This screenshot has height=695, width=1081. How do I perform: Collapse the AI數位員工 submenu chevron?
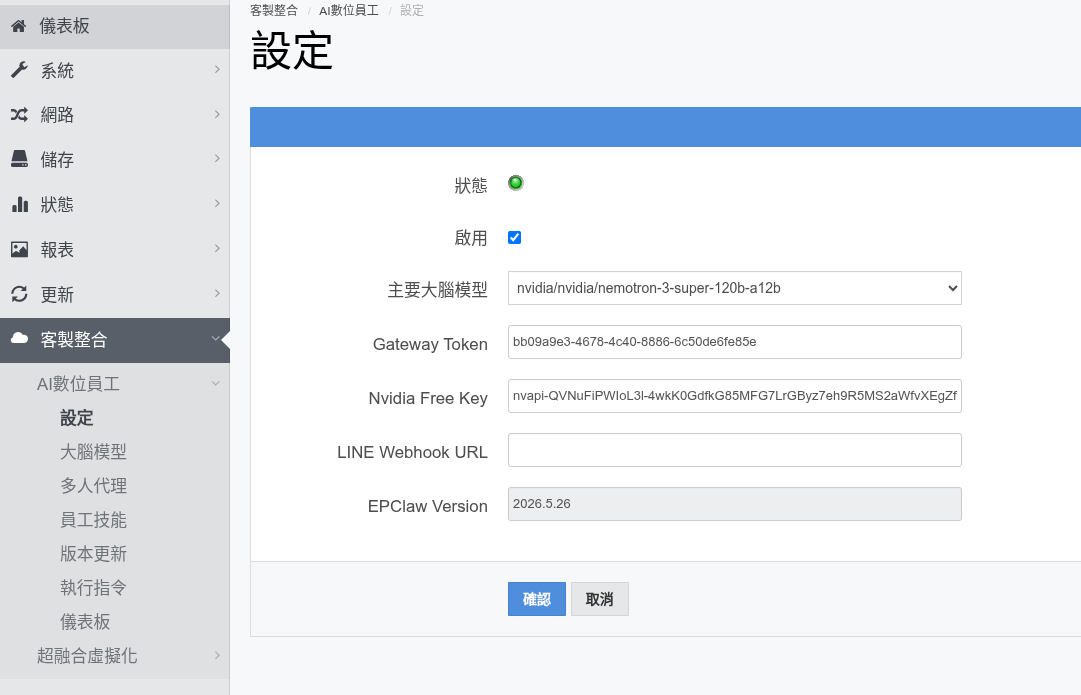tap(216, 383)
